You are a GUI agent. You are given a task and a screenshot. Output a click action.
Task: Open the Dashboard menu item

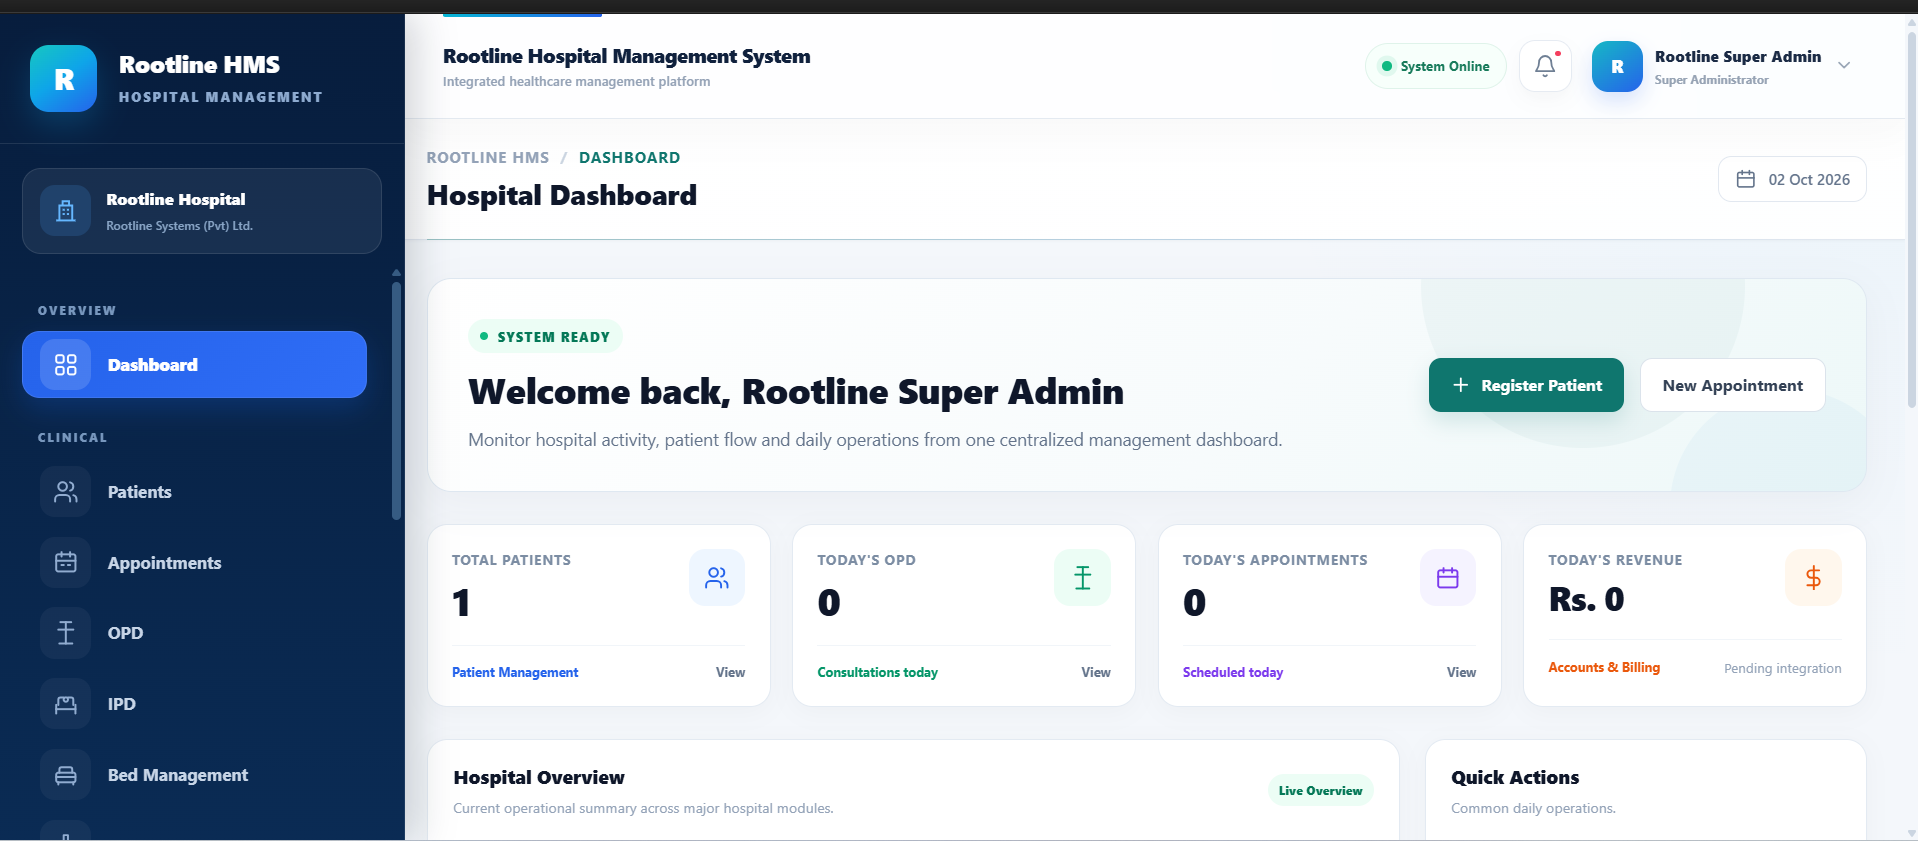[194, 365]
